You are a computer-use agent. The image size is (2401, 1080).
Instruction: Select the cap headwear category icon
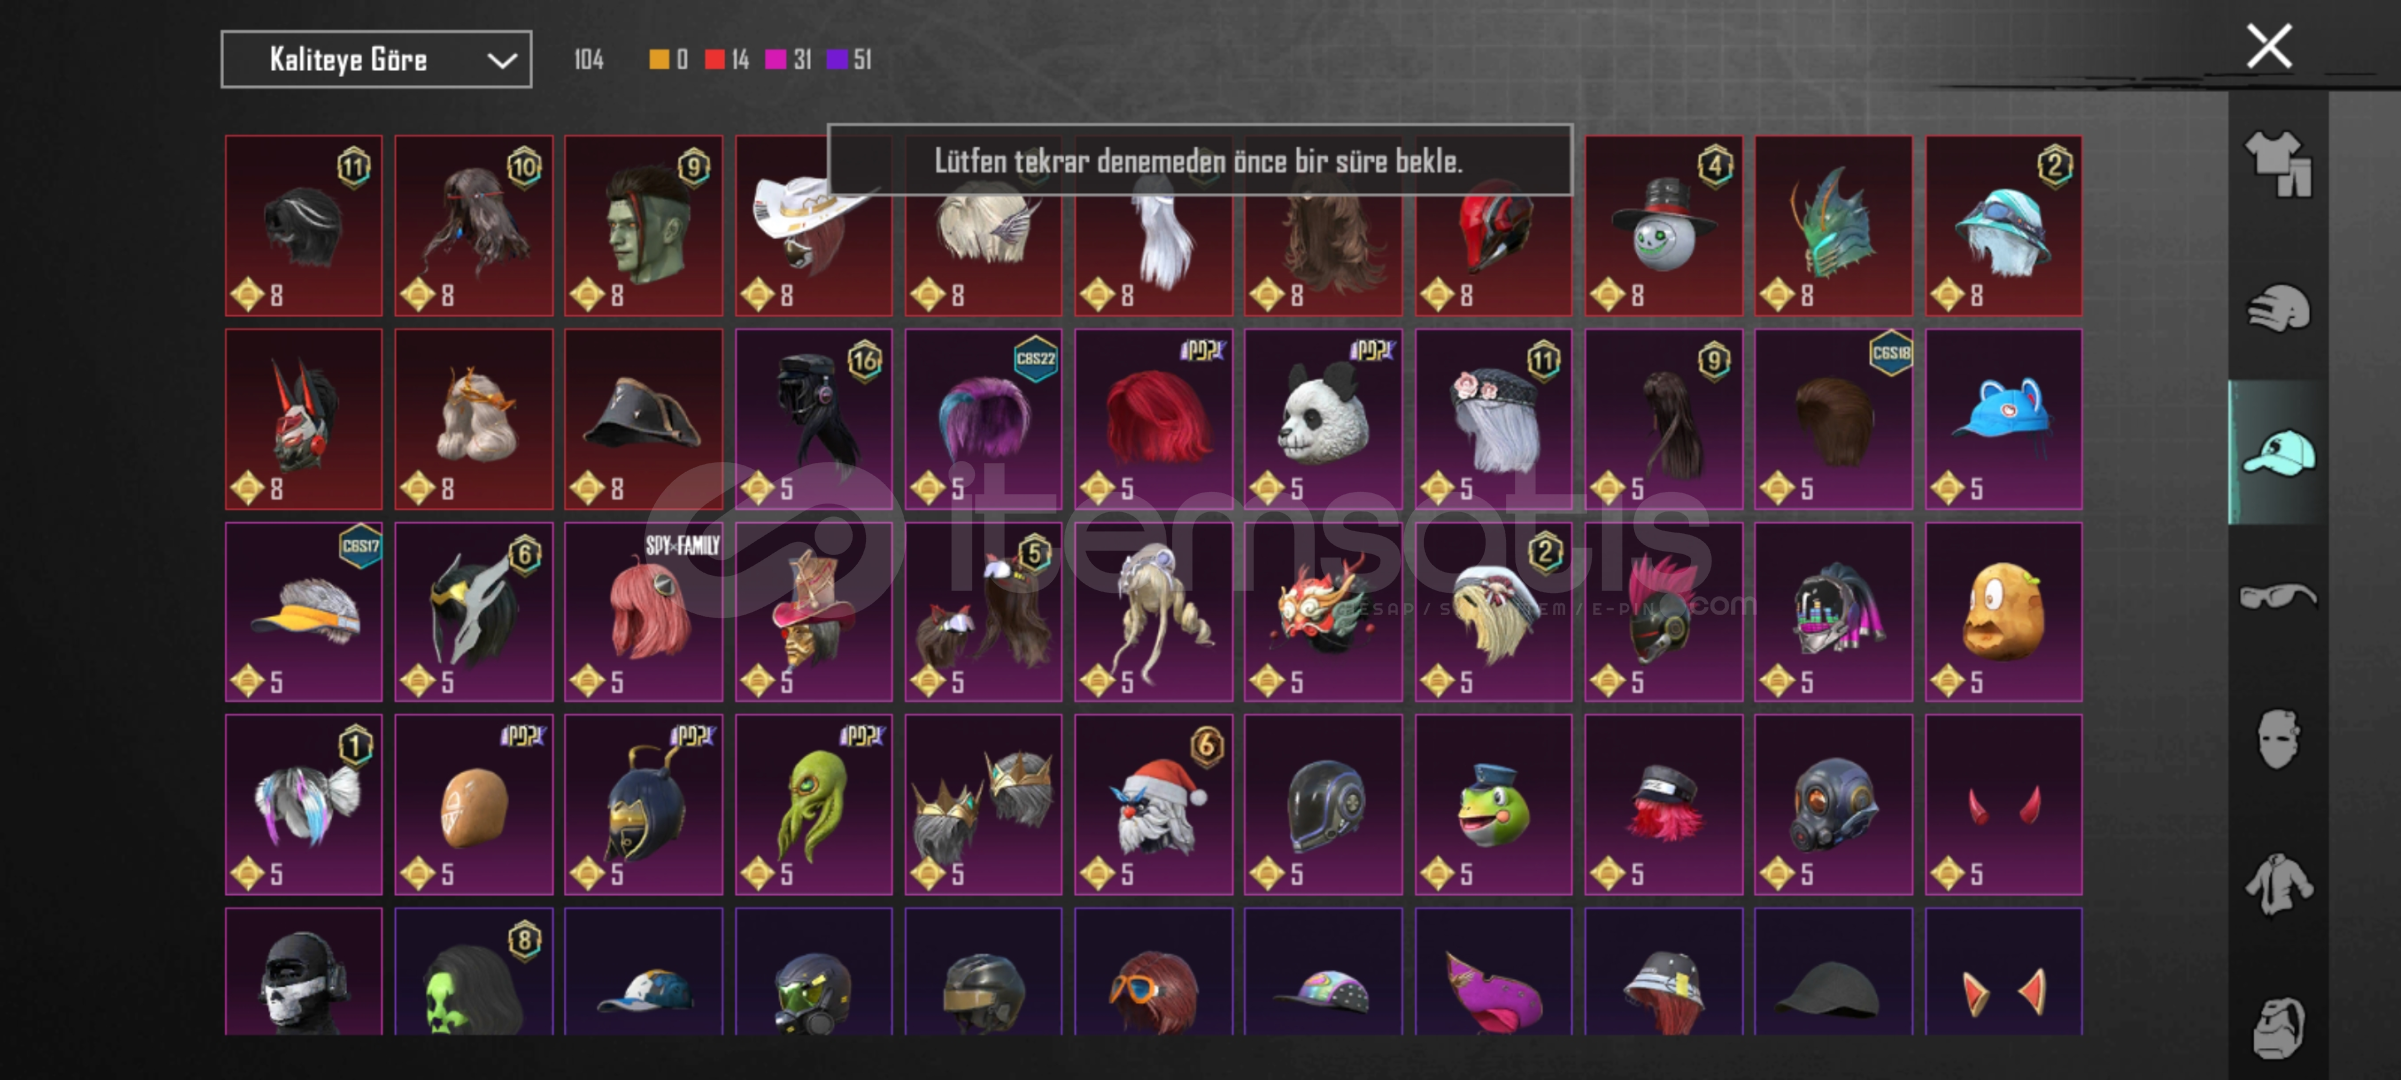2278,453
